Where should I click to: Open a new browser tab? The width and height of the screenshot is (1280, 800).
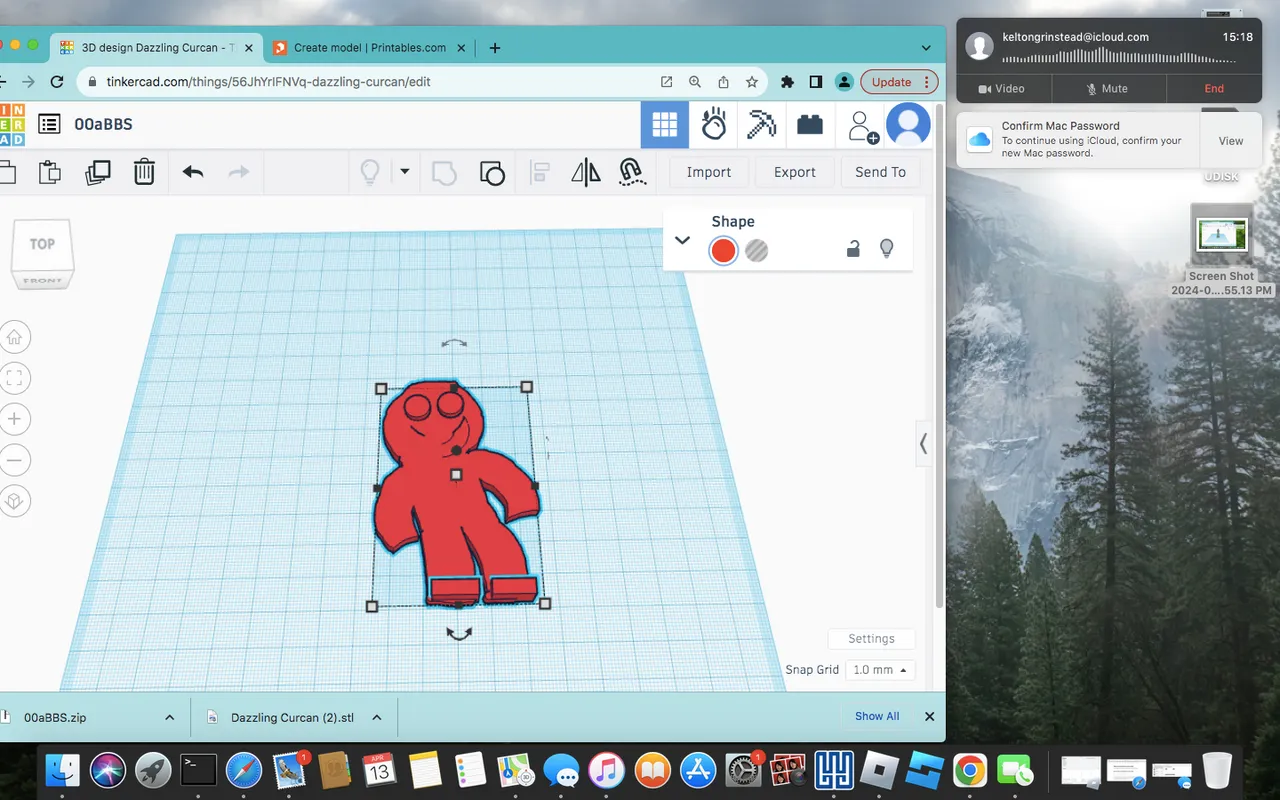495,47
